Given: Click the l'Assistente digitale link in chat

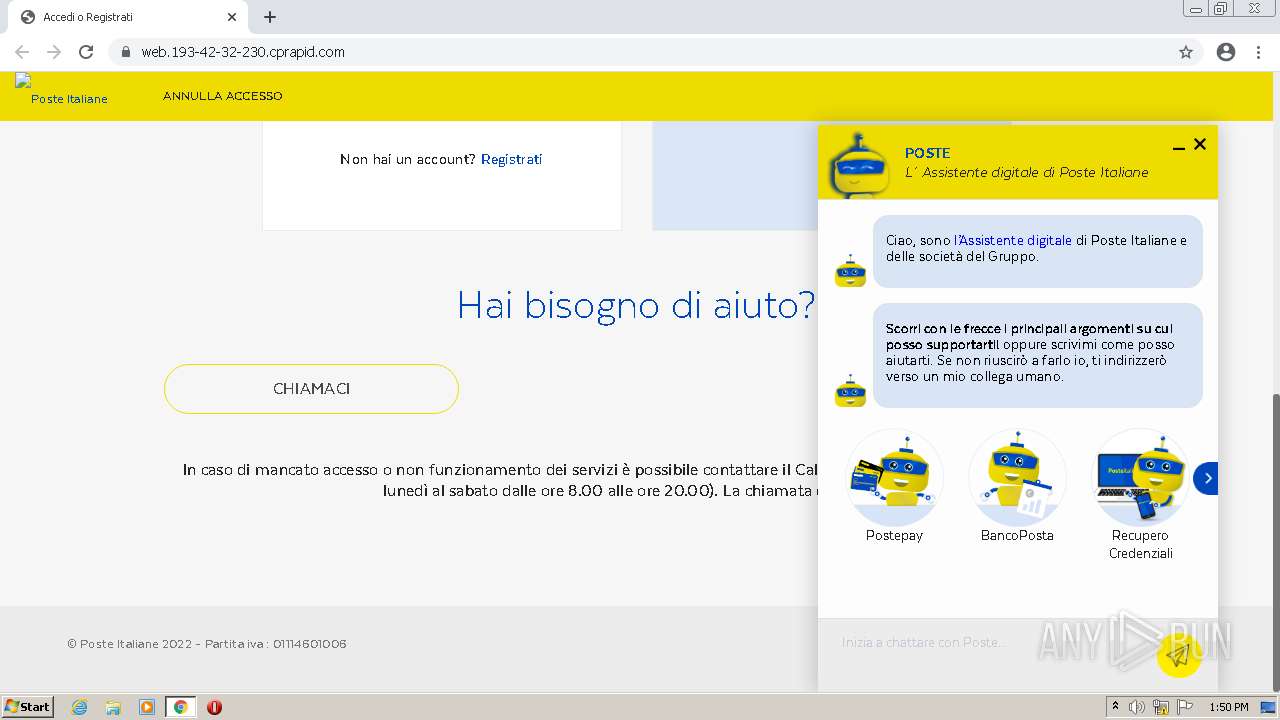Looking at the screenshot, I should point(1013,240).
